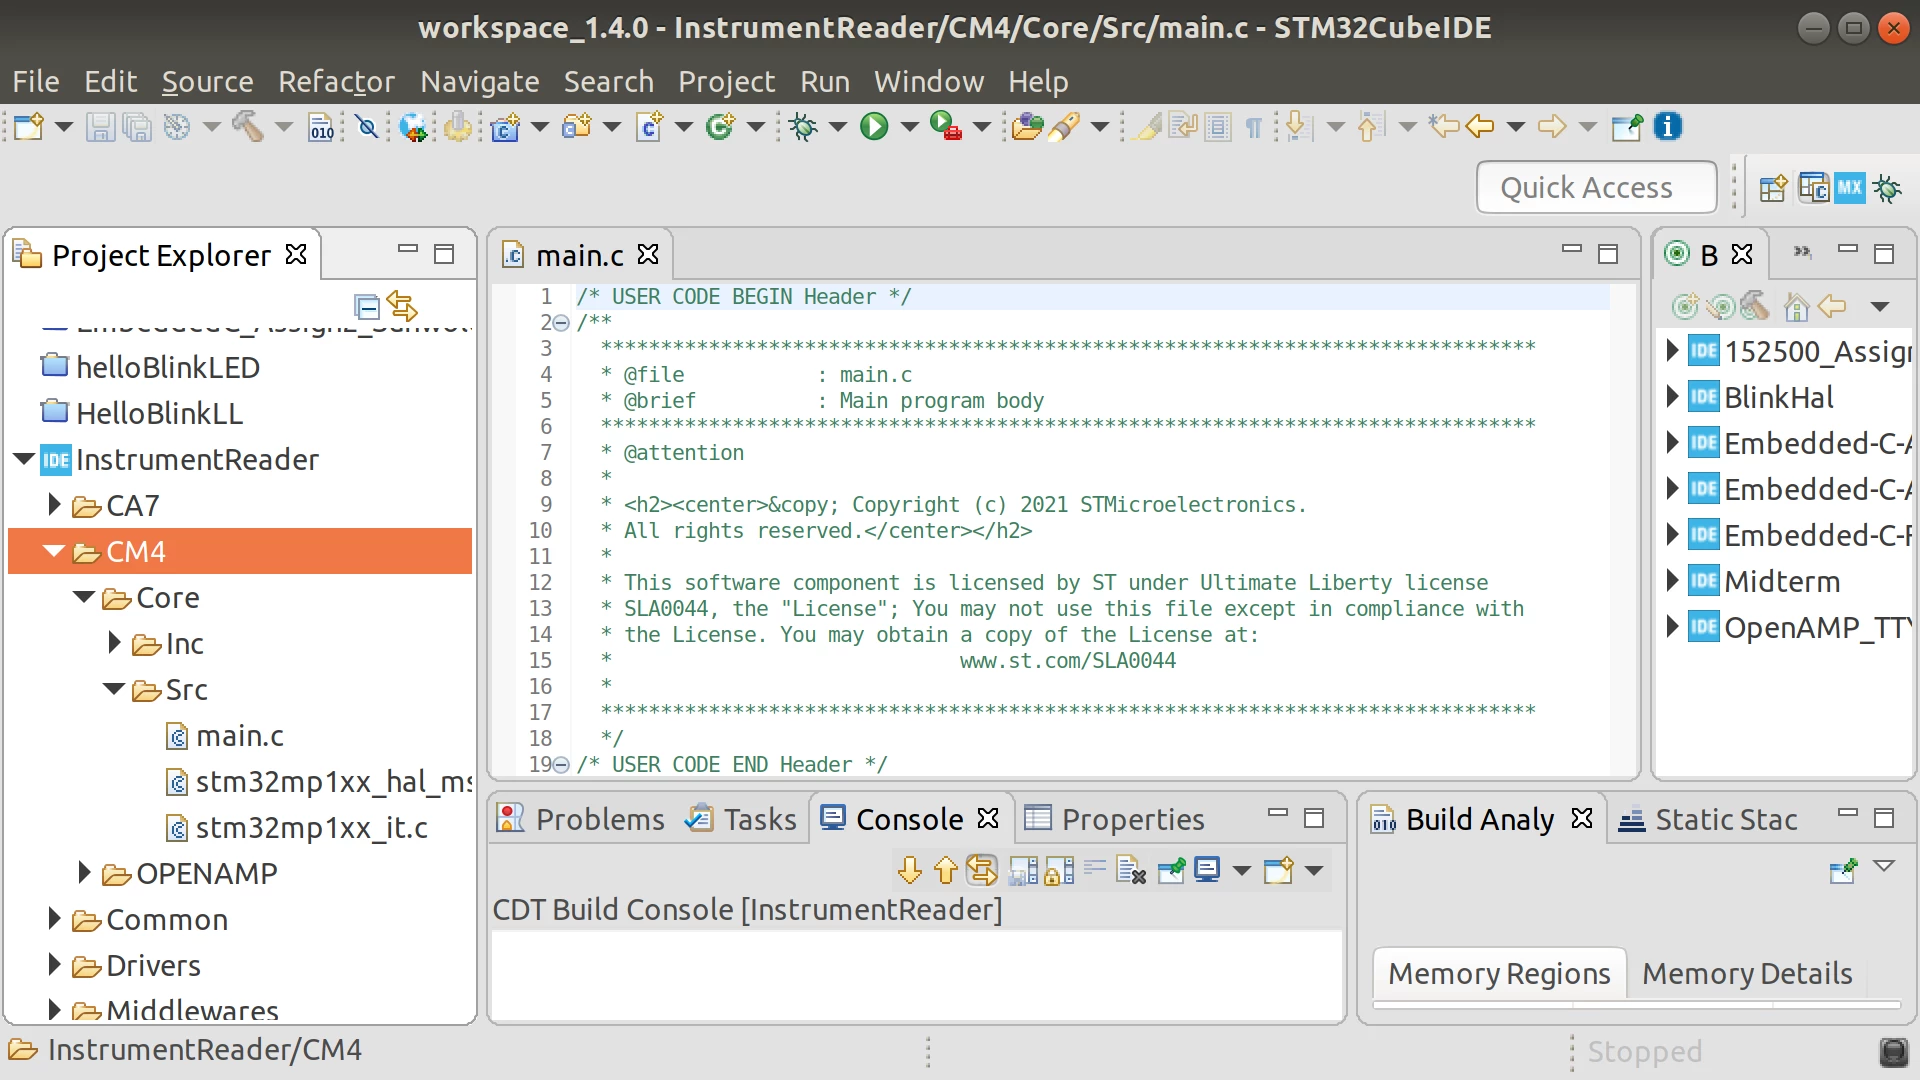This screenshot has width=1920, height=1080.
Task: Click the Quick Access search field
Action: pyautogui.click(x=1596, y=188)
